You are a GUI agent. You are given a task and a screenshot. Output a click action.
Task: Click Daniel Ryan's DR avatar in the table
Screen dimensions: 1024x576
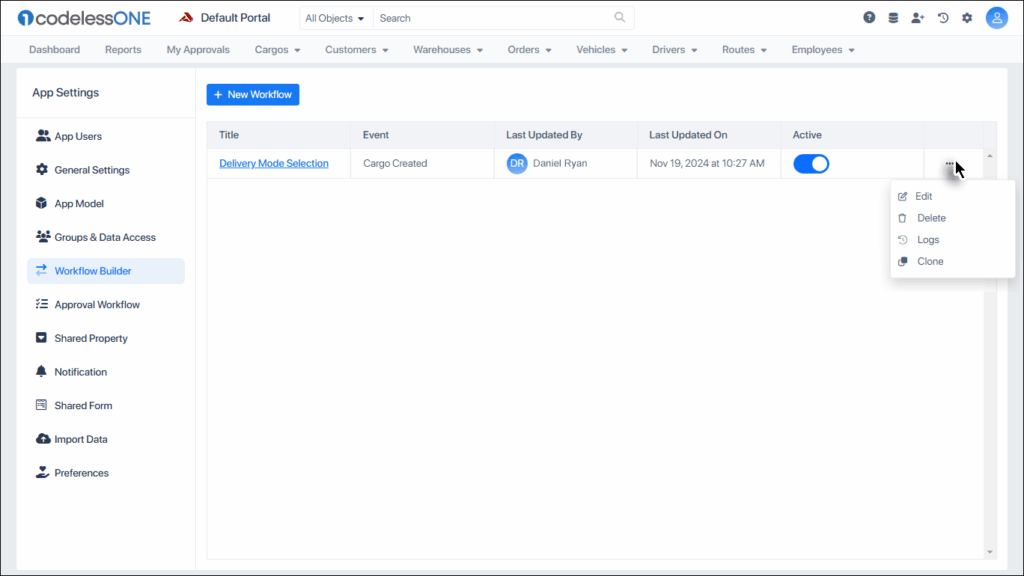[x=516, y=163]
